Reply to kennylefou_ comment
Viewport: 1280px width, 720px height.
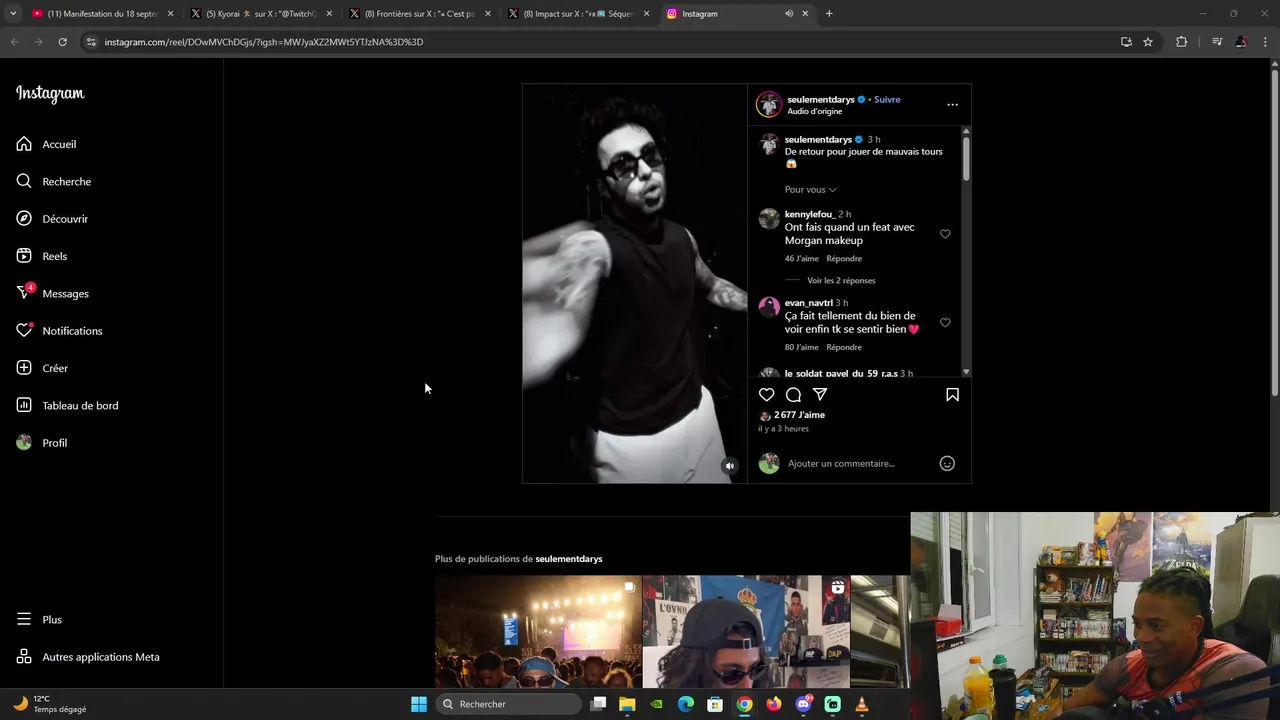pos(844,259)
